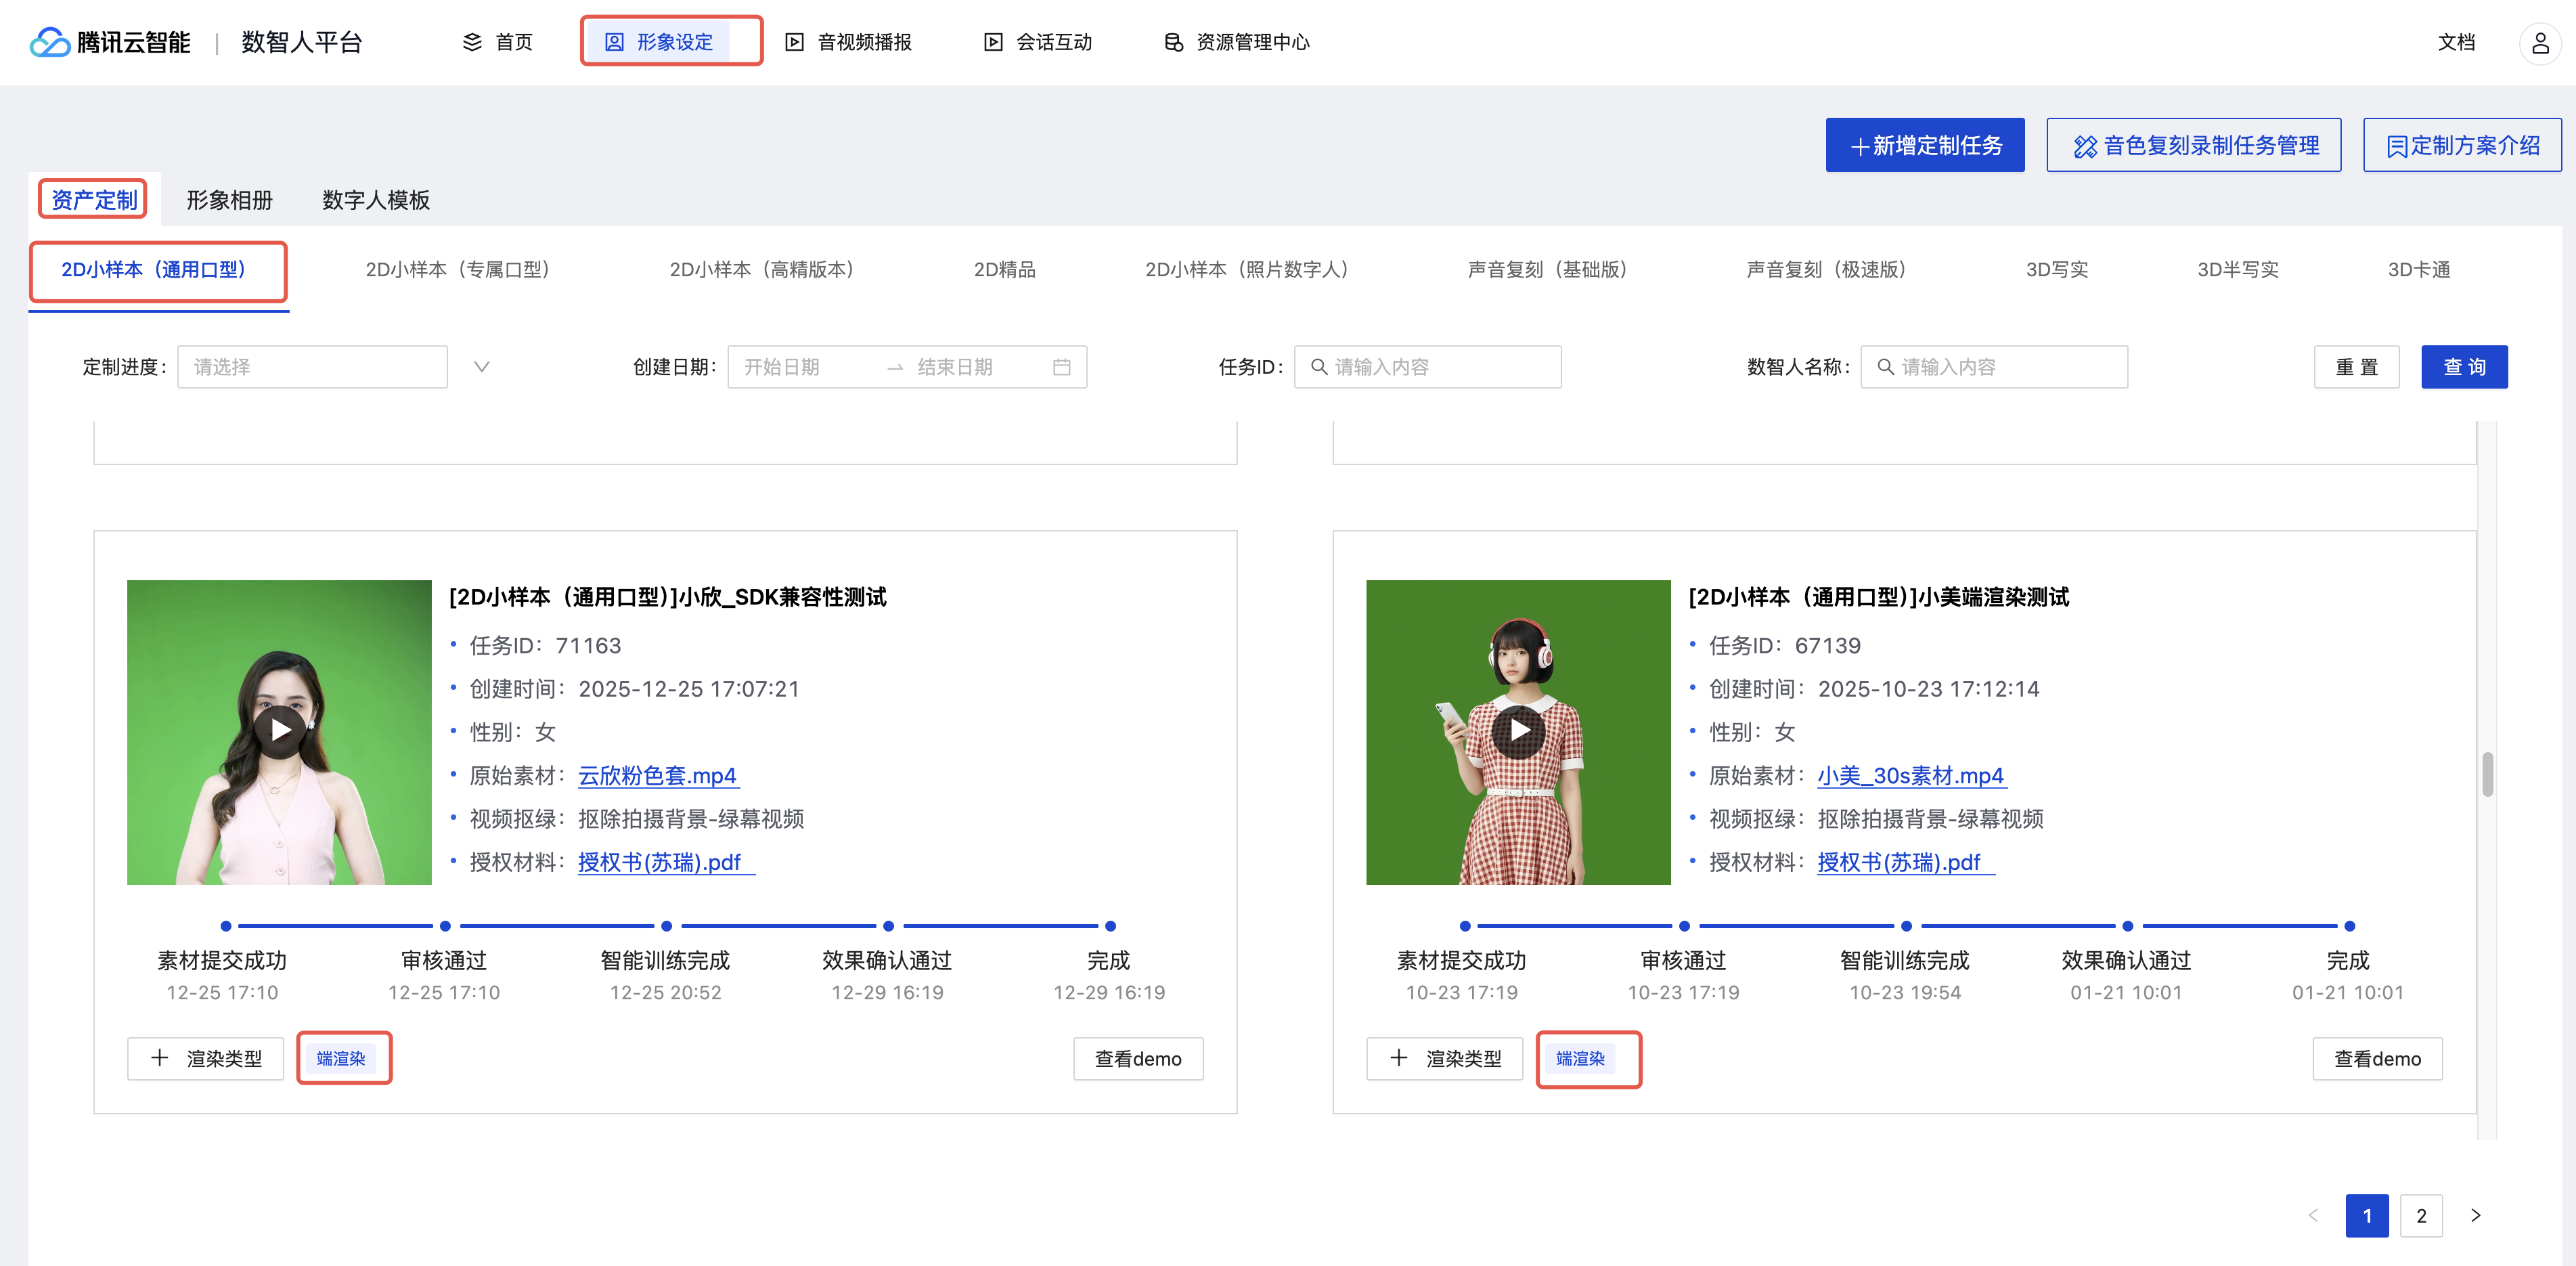
Task: Click the 完成 step marker for task 71163
Action: 1110,926
